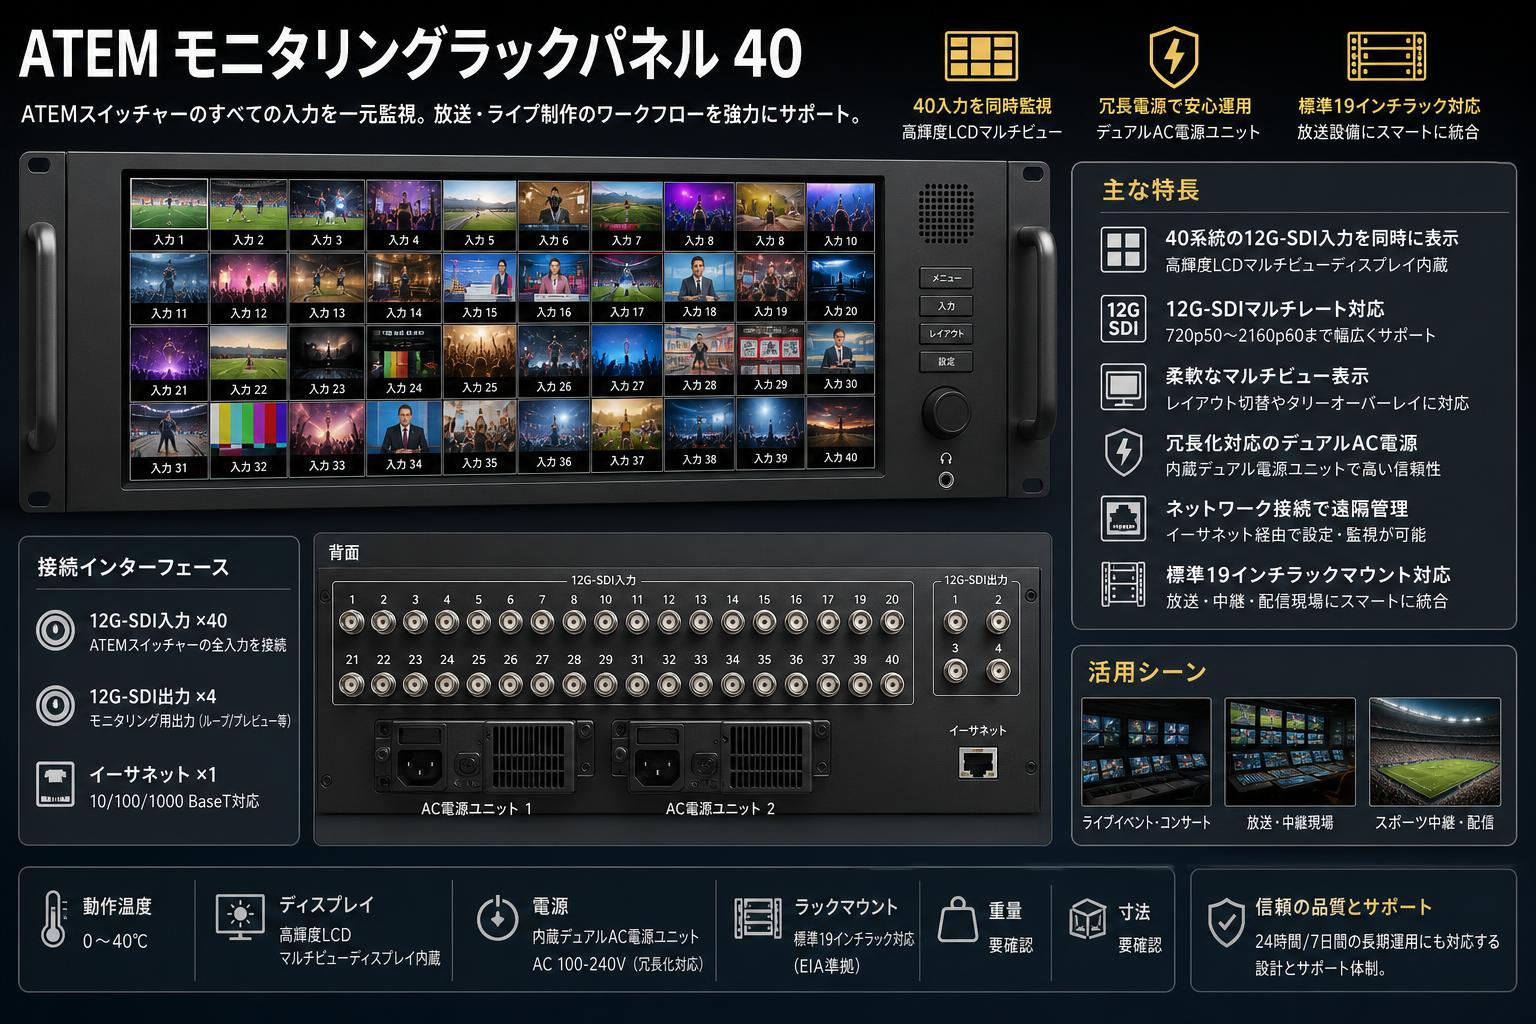Click the monitor icon beside 柔軟なマルチビュー表示
Viewport: 1536px width, 1024px height.
[1123, 386]
